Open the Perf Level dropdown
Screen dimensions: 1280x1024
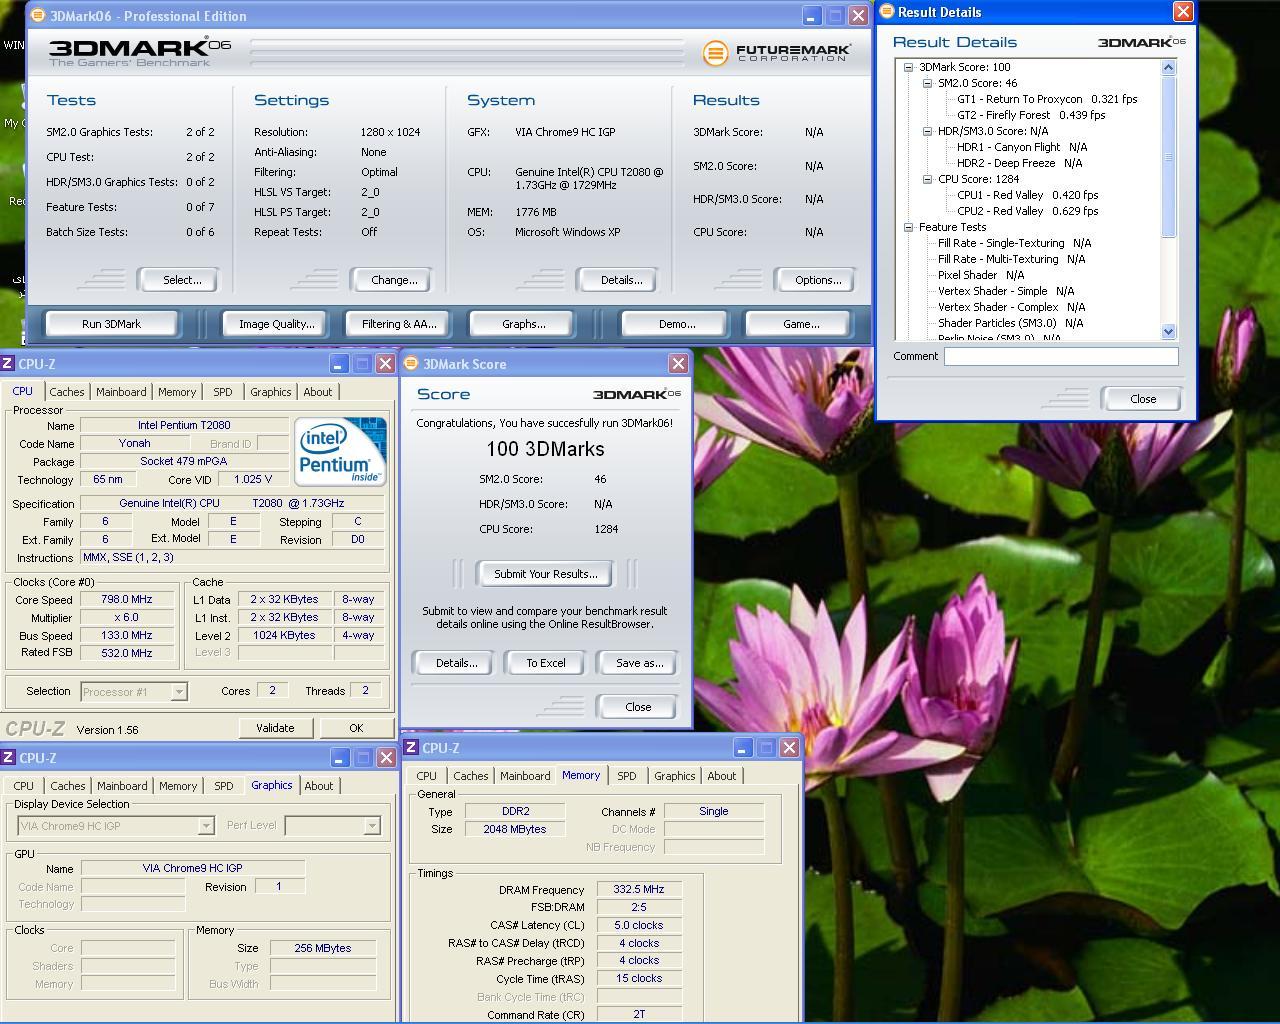[372, 826]
